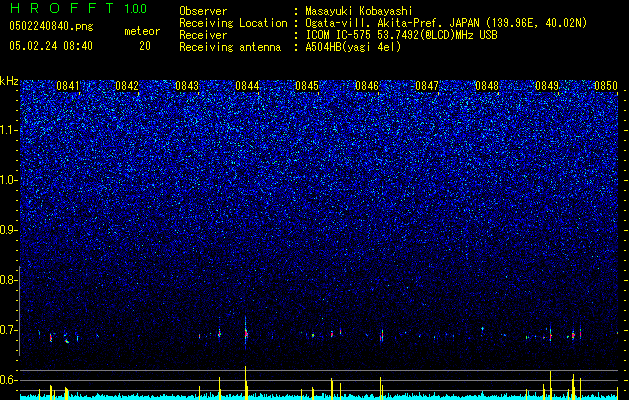Viewport: 629px width, 400px height.
Task: Click the 0847 time marker
Action: (x=427, y=86)
